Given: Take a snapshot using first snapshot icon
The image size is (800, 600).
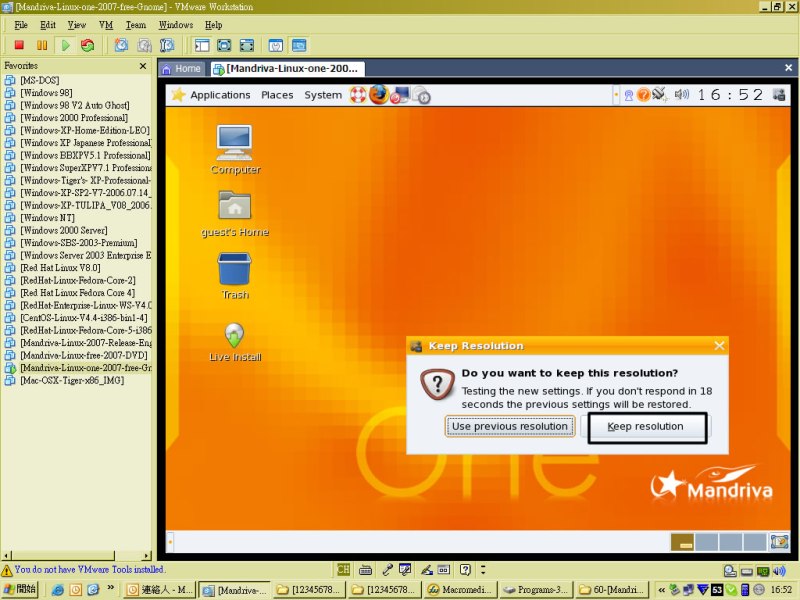Looking at the screenshot, I should pos(121,45).
